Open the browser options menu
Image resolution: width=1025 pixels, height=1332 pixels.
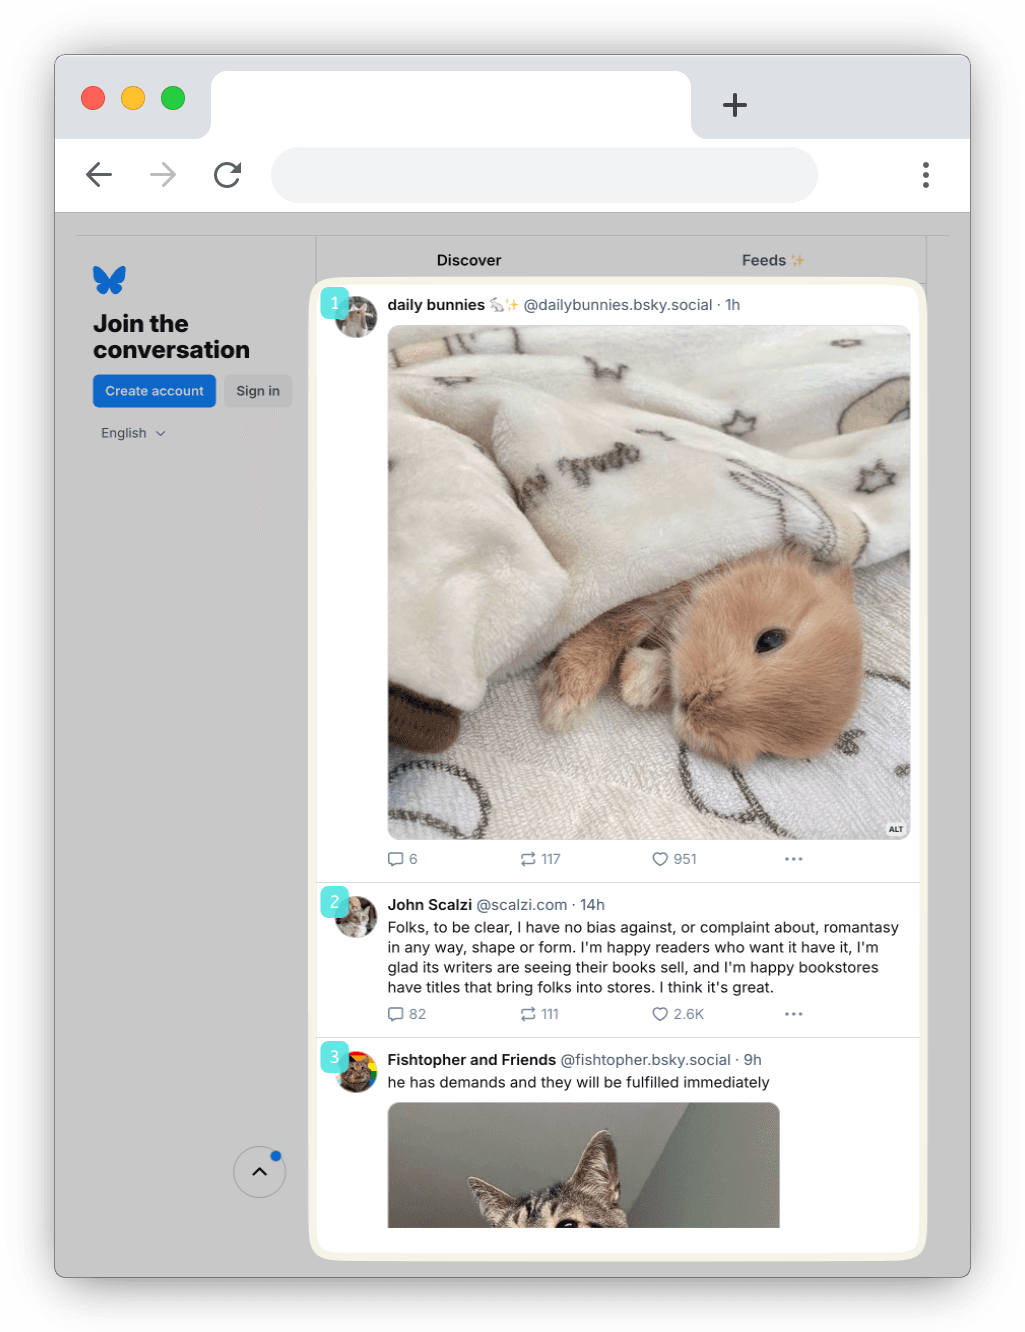(x=925, y=174)
